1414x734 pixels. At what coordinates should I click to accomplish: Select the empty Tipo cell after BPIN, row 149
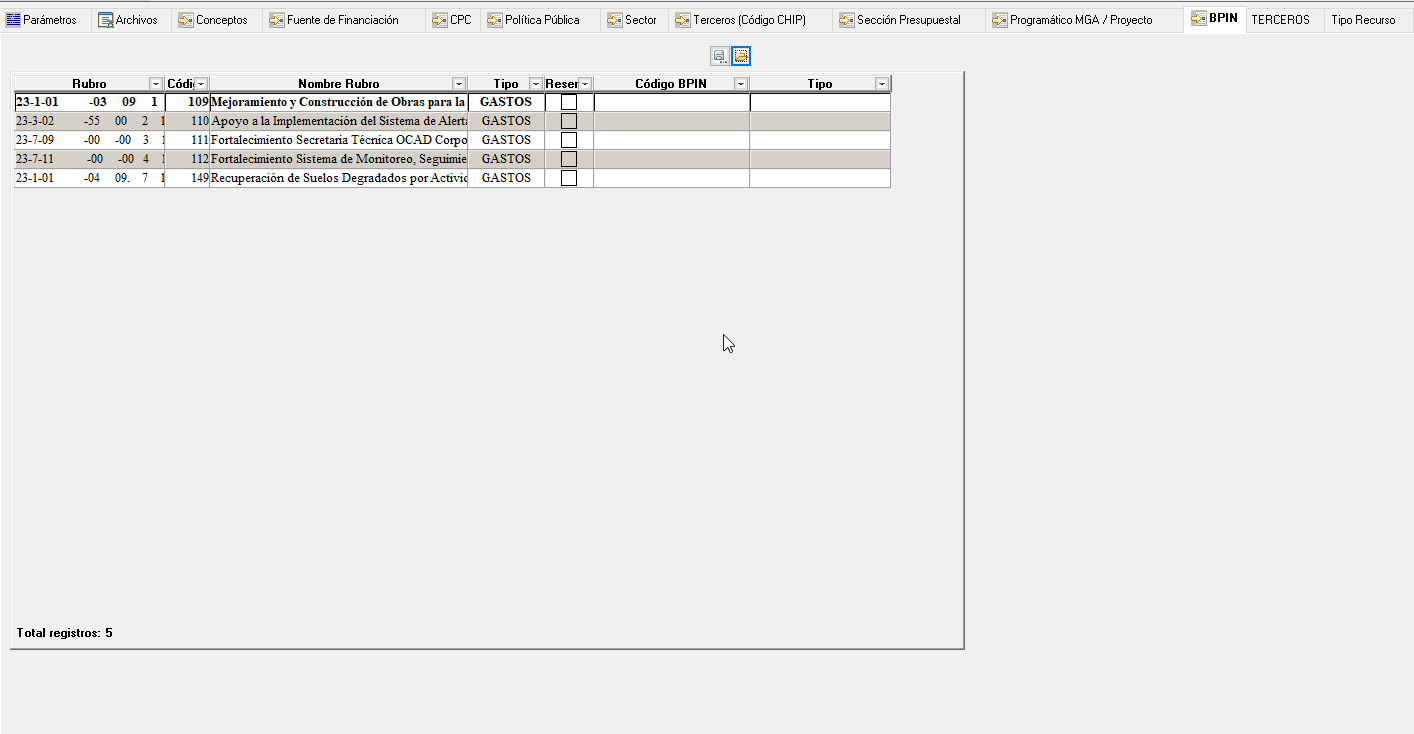(x=820, y=178)
